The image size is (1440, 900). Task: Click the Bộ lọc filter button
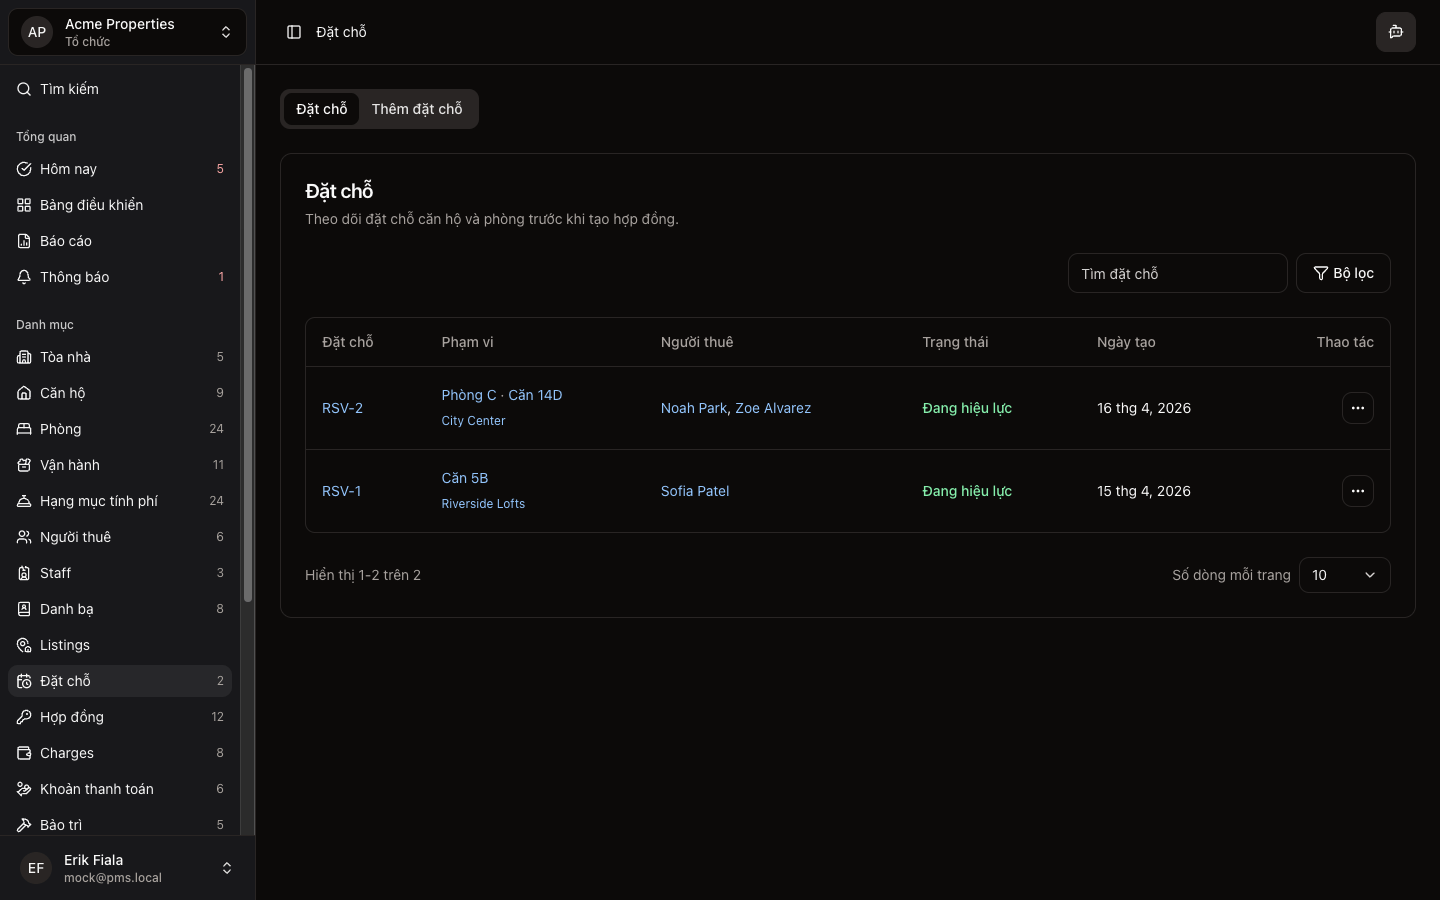1343,273
